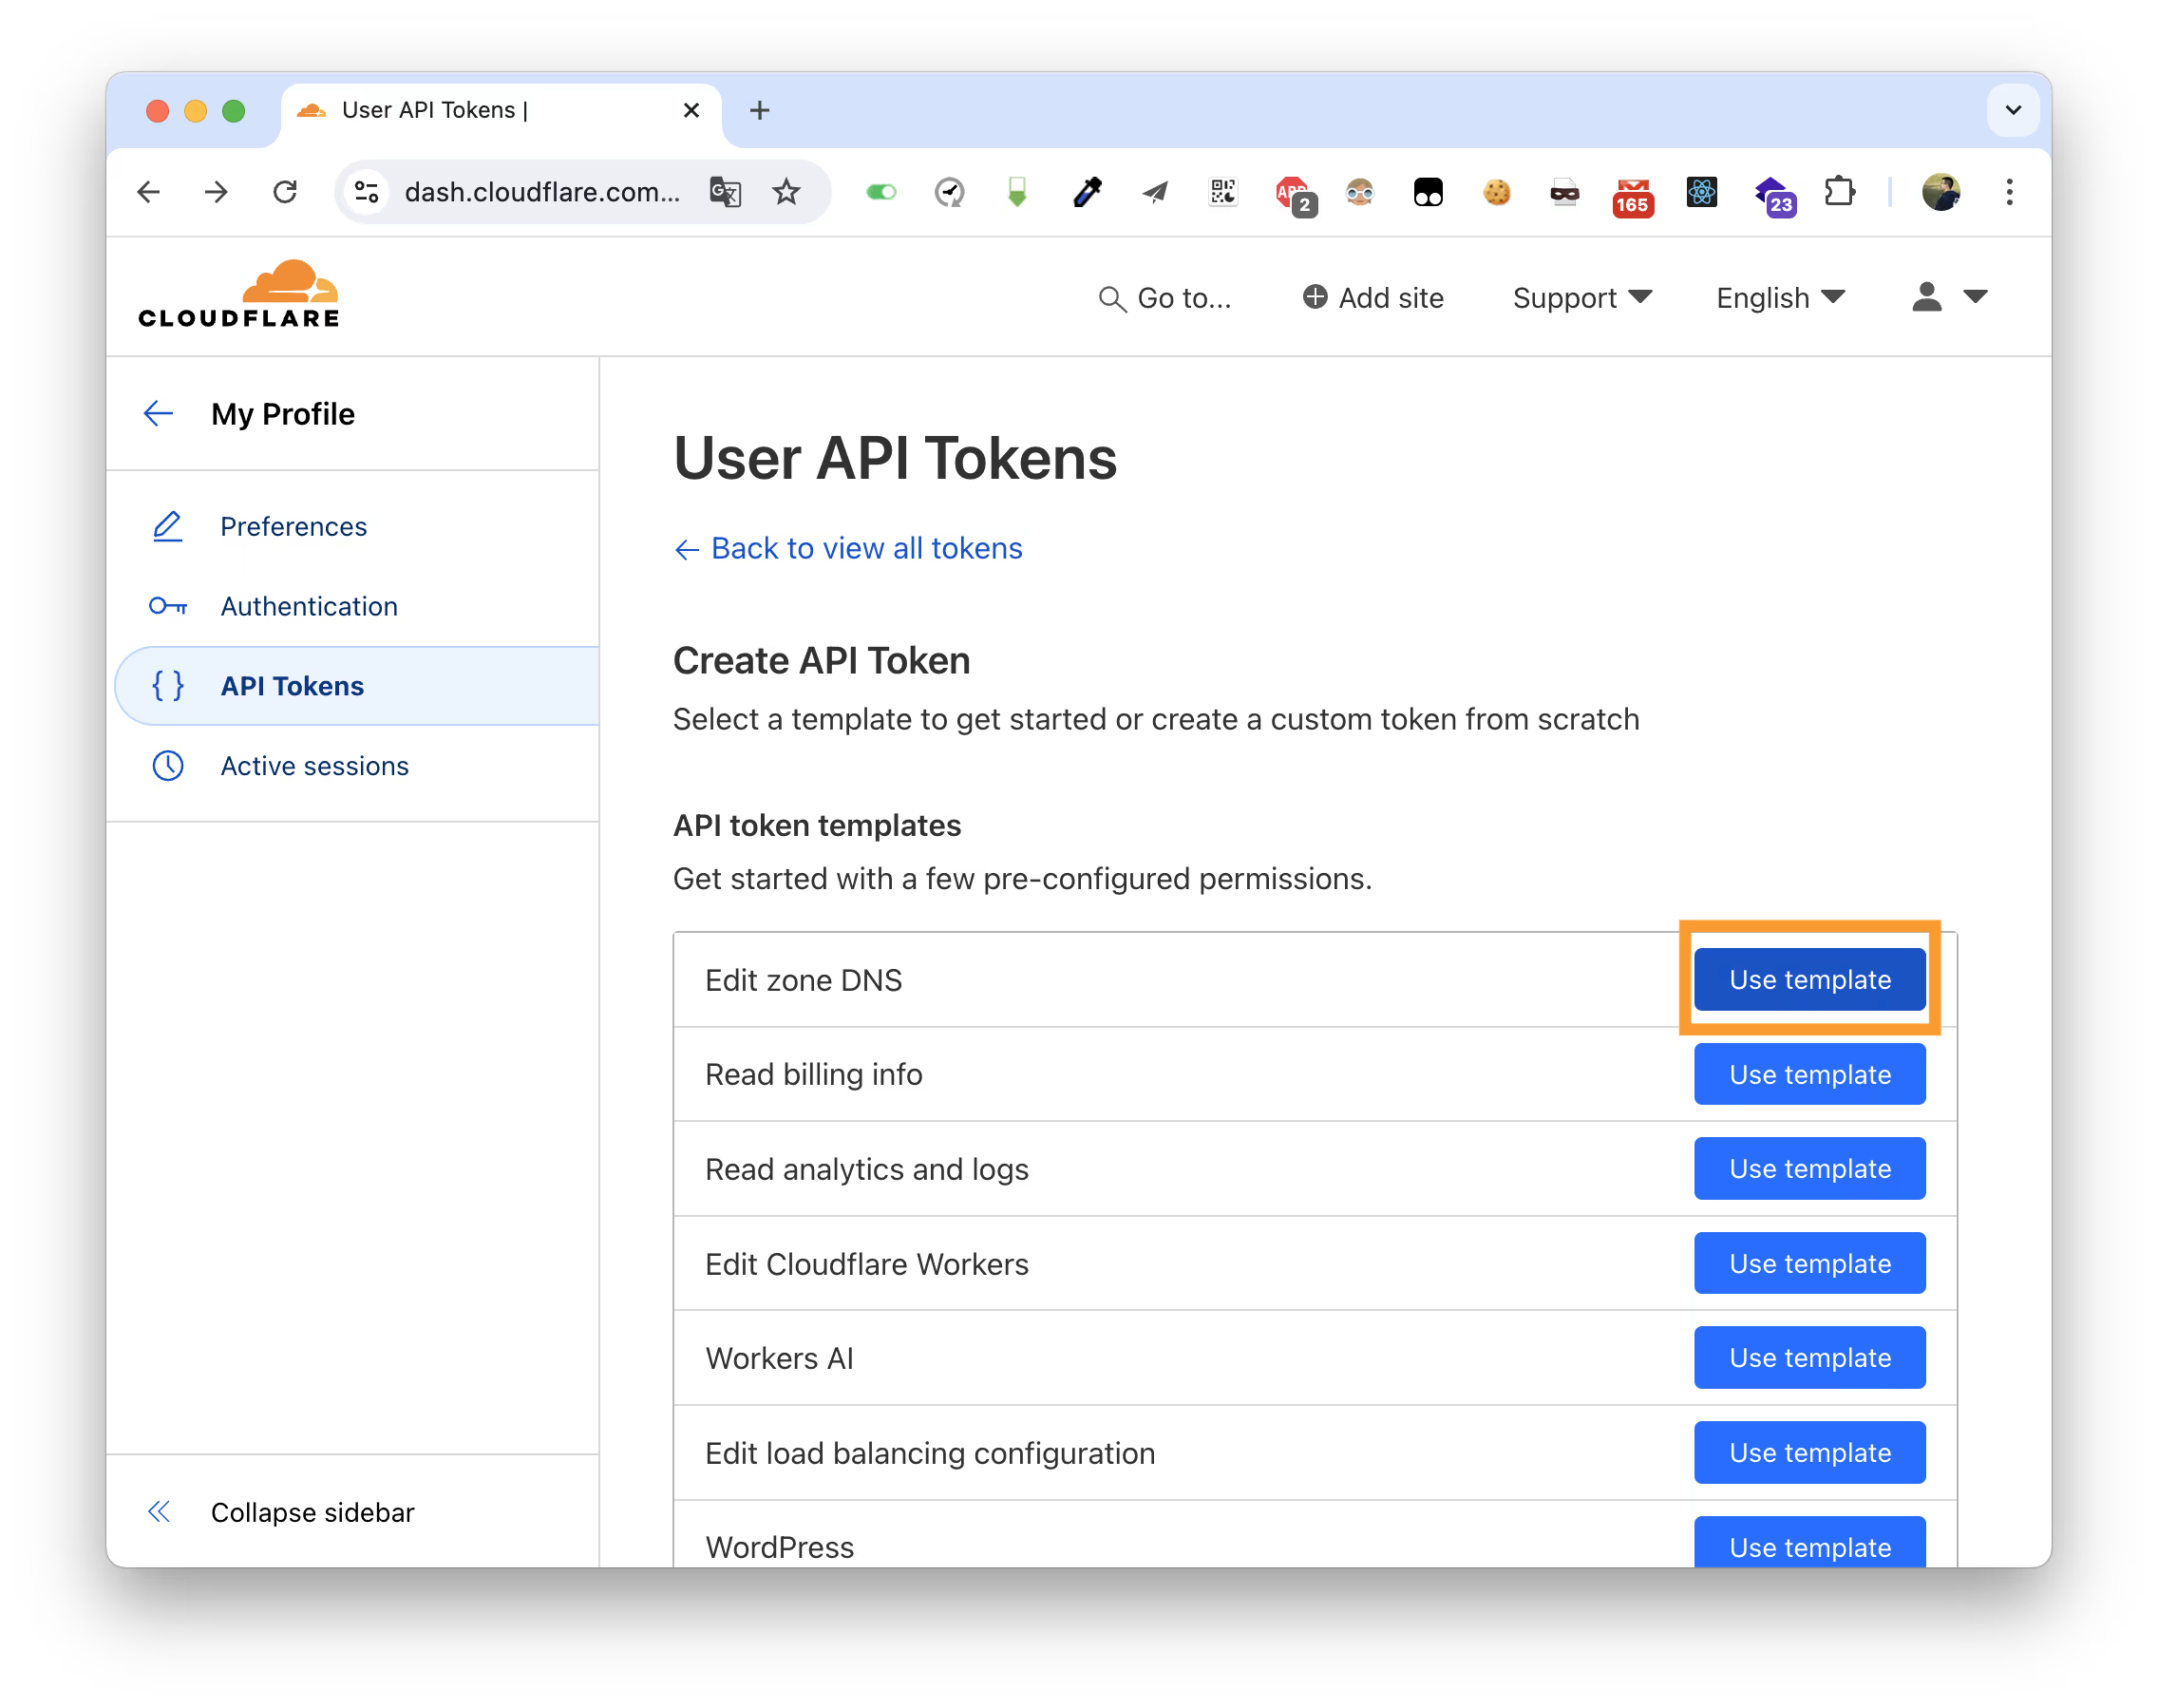Open the speedometer extension icon

point(949,192)
